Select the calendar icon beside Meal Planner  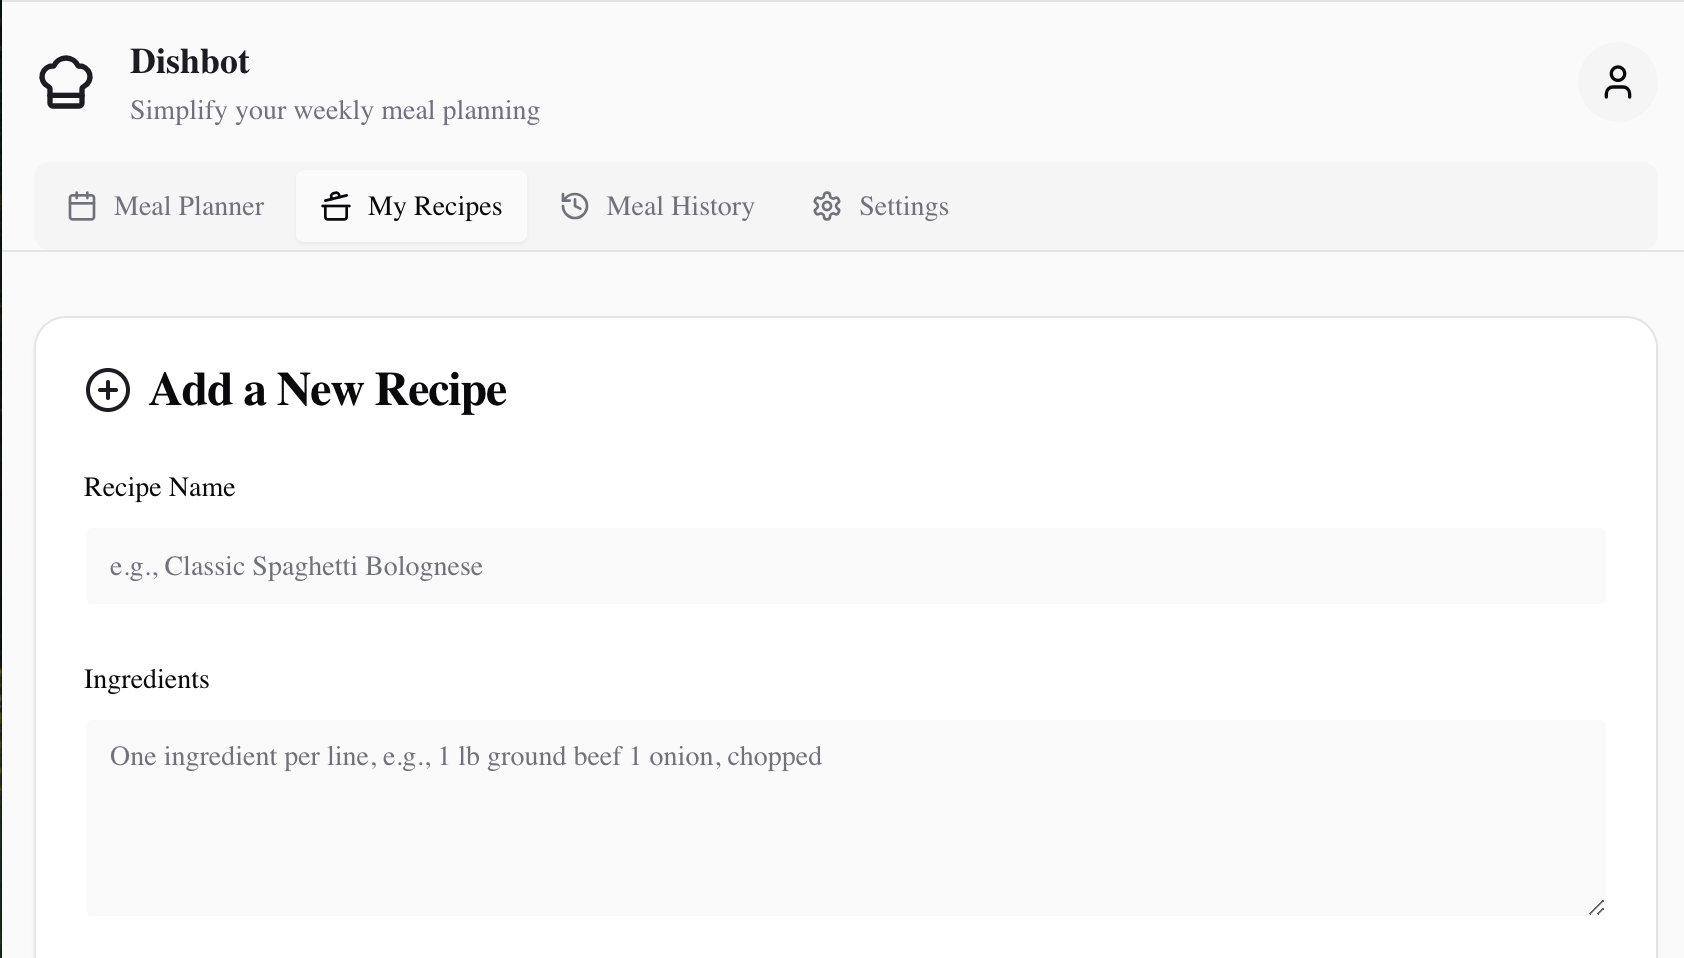(x=81, y=206)
